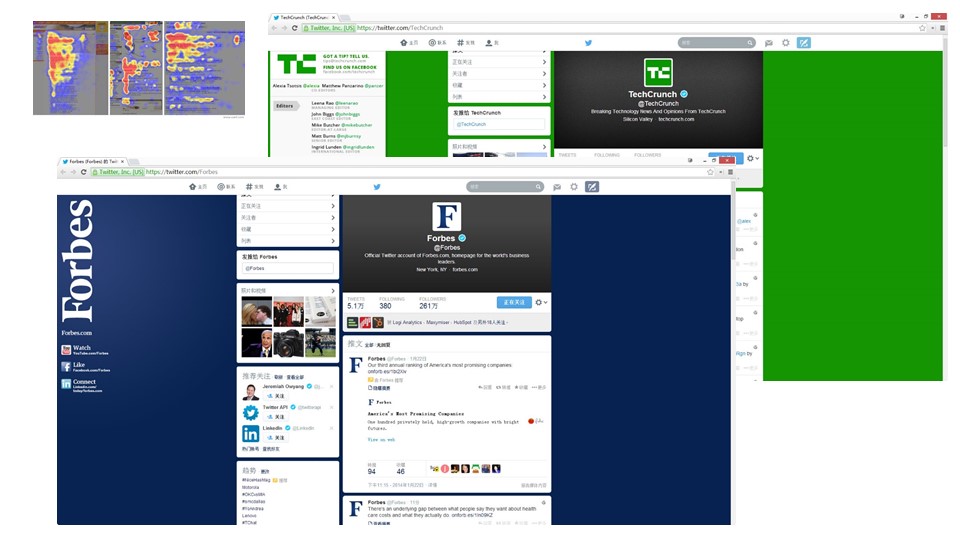The height and width of the screenshot is (540, 960).
Task: Click the @Forbes tweet-to input field
Action: pos(288,268)
